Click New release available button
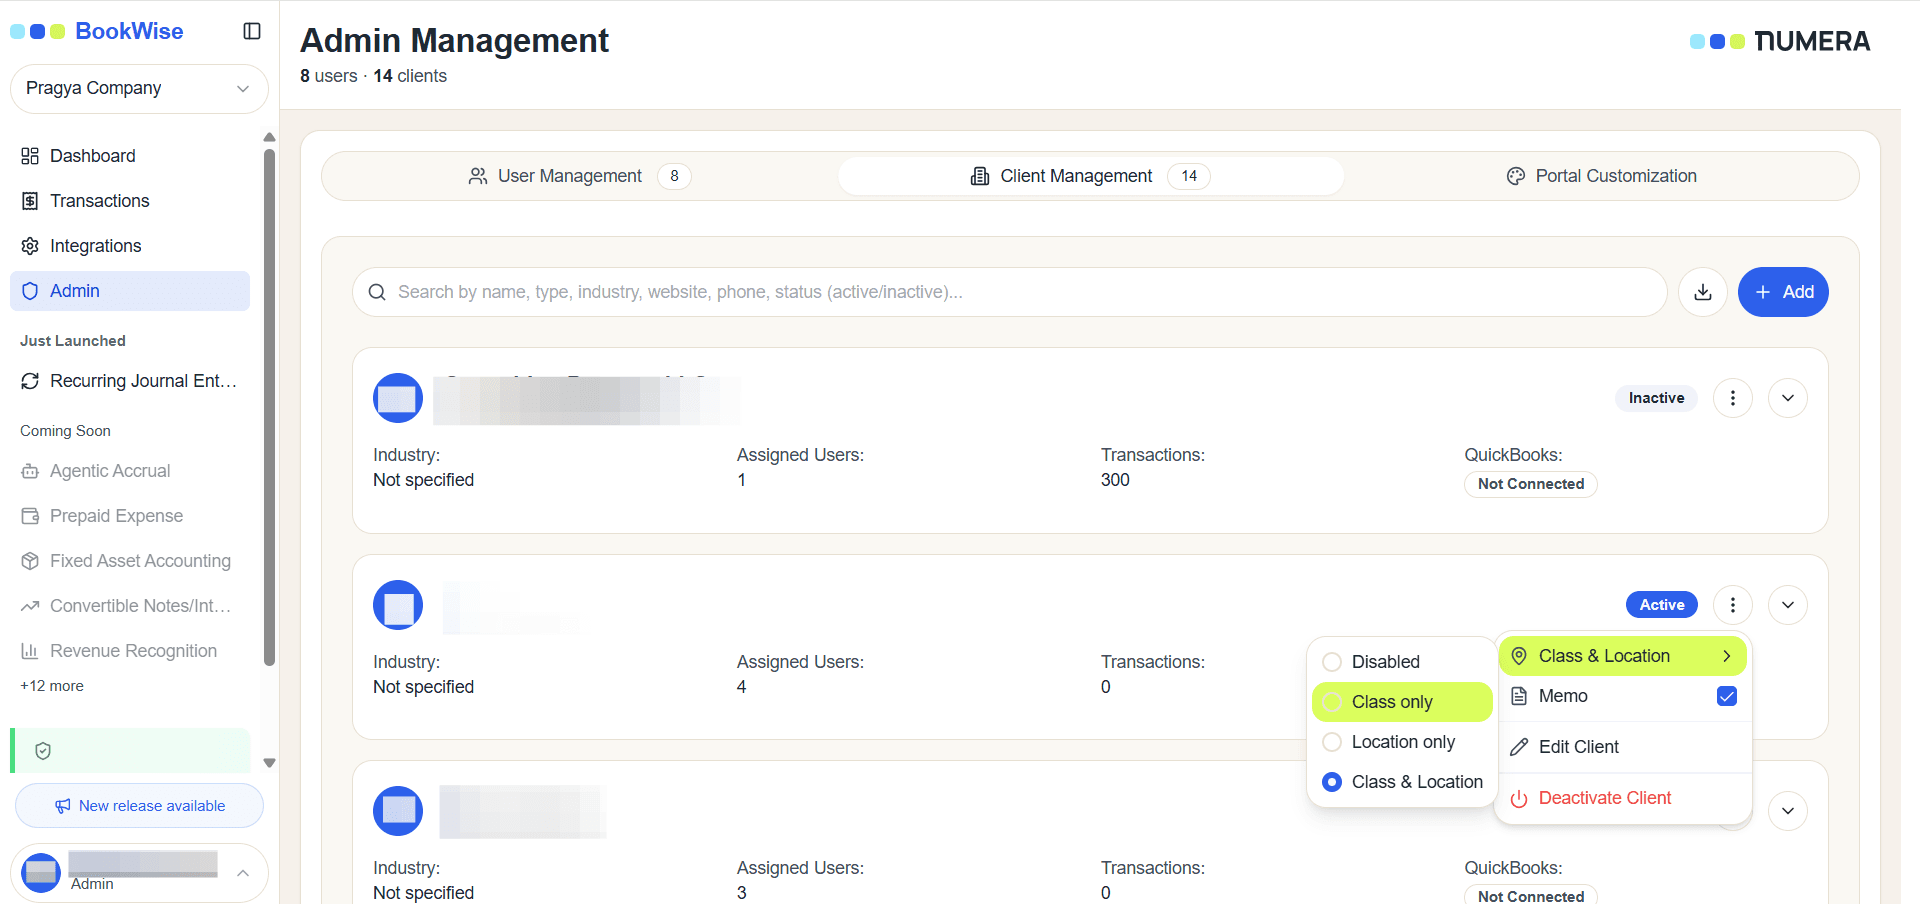Screen dimensions: 1920x904 pos(139,806)
